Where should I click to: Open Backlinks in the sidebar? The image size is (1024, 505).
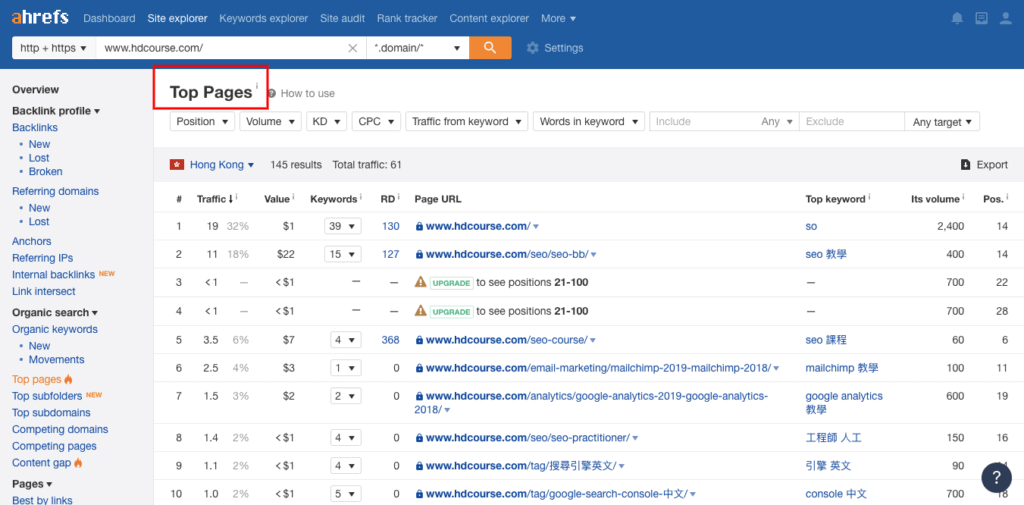[35, 127]
